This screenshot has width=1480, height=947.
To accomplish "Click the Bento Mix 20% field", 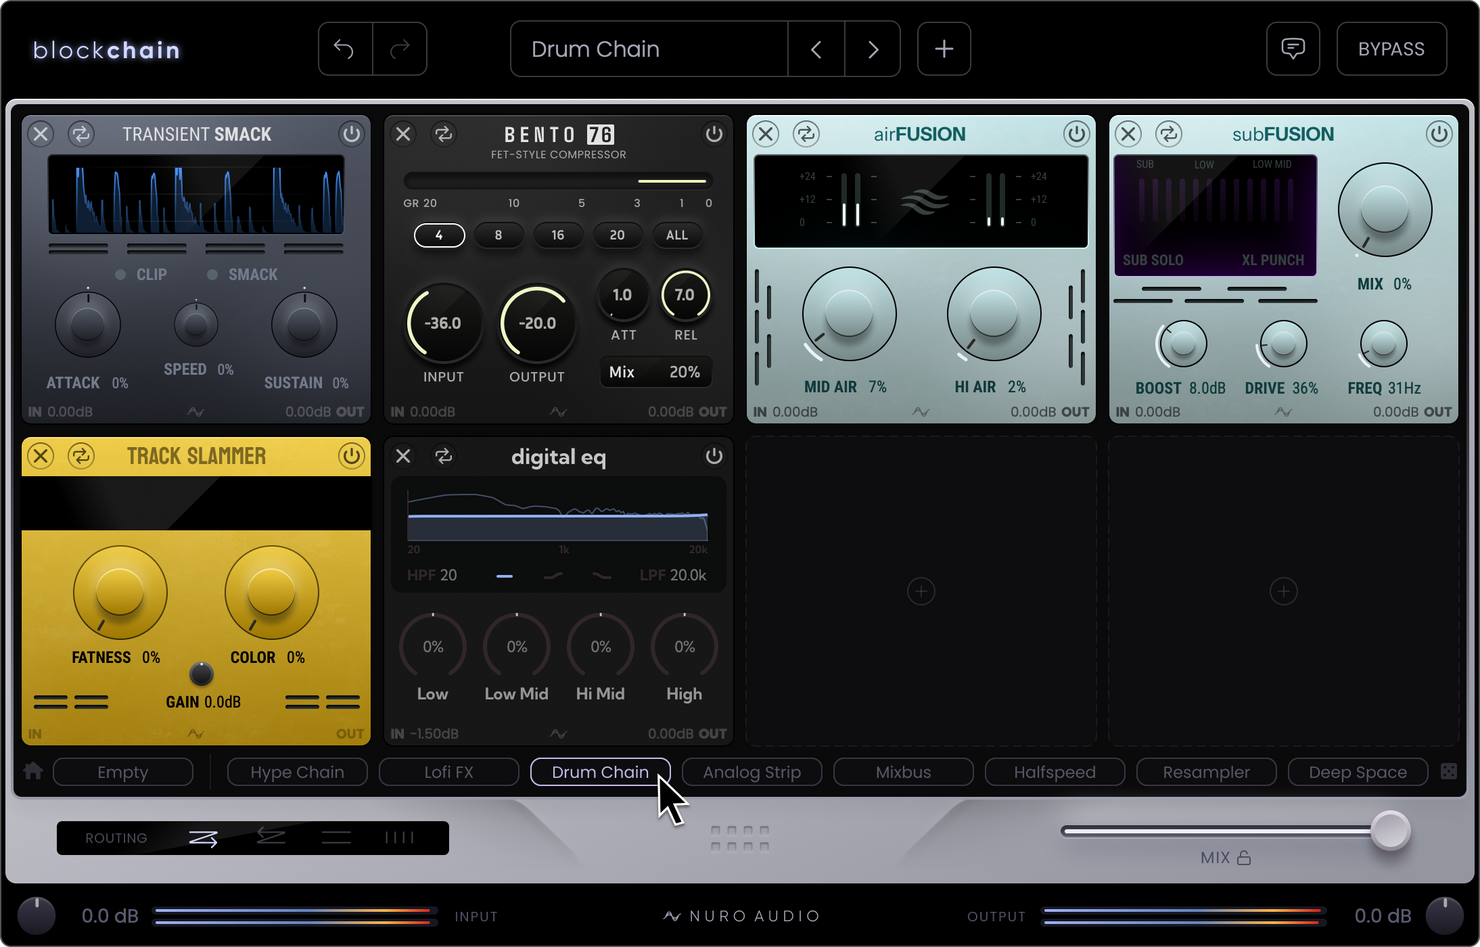I will click(x=655, y=372).
